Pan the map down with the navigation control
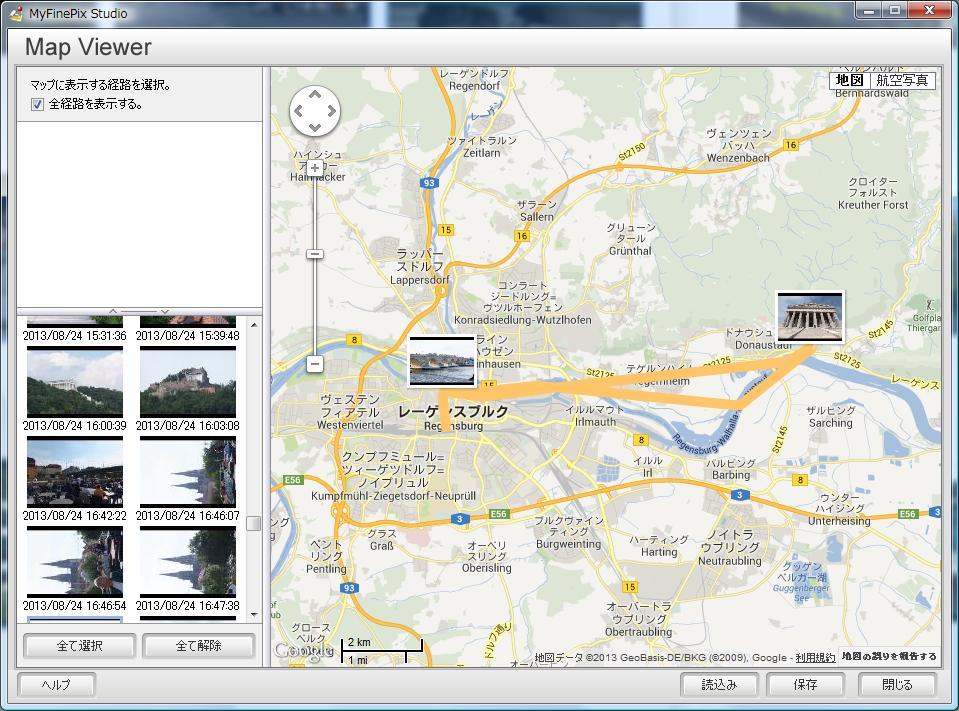This screenshot has height=711, width=959. pos(315,127)
